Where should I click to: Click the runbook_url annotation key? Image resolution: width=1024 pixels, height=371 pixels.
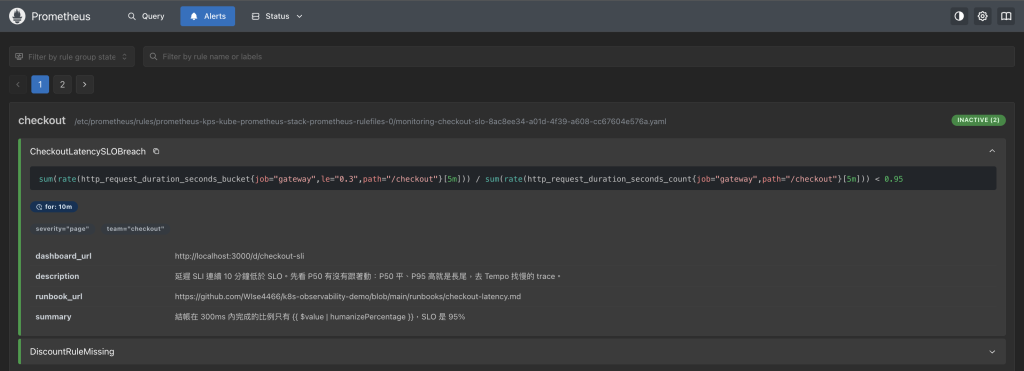coord(59,297)
